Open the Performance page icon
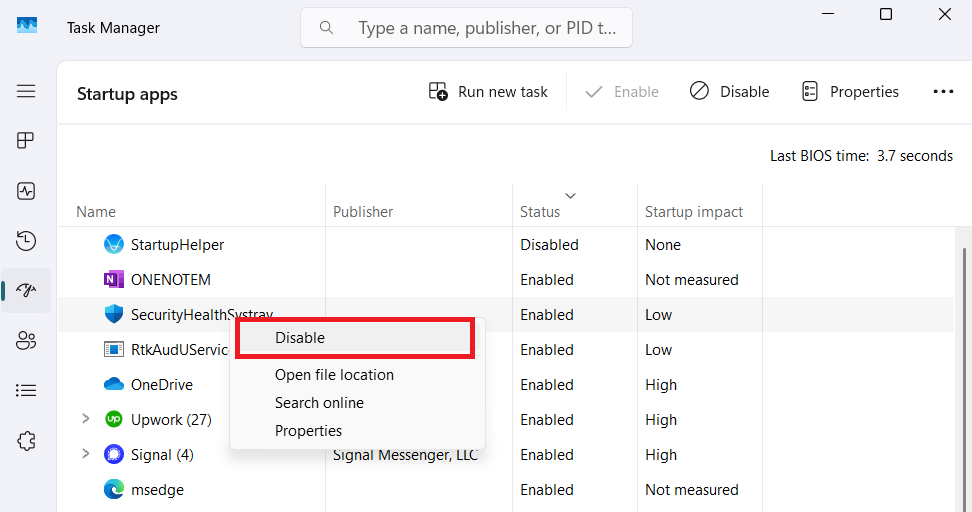The height and width of the screenshot is (512, 972). point(26,191)
